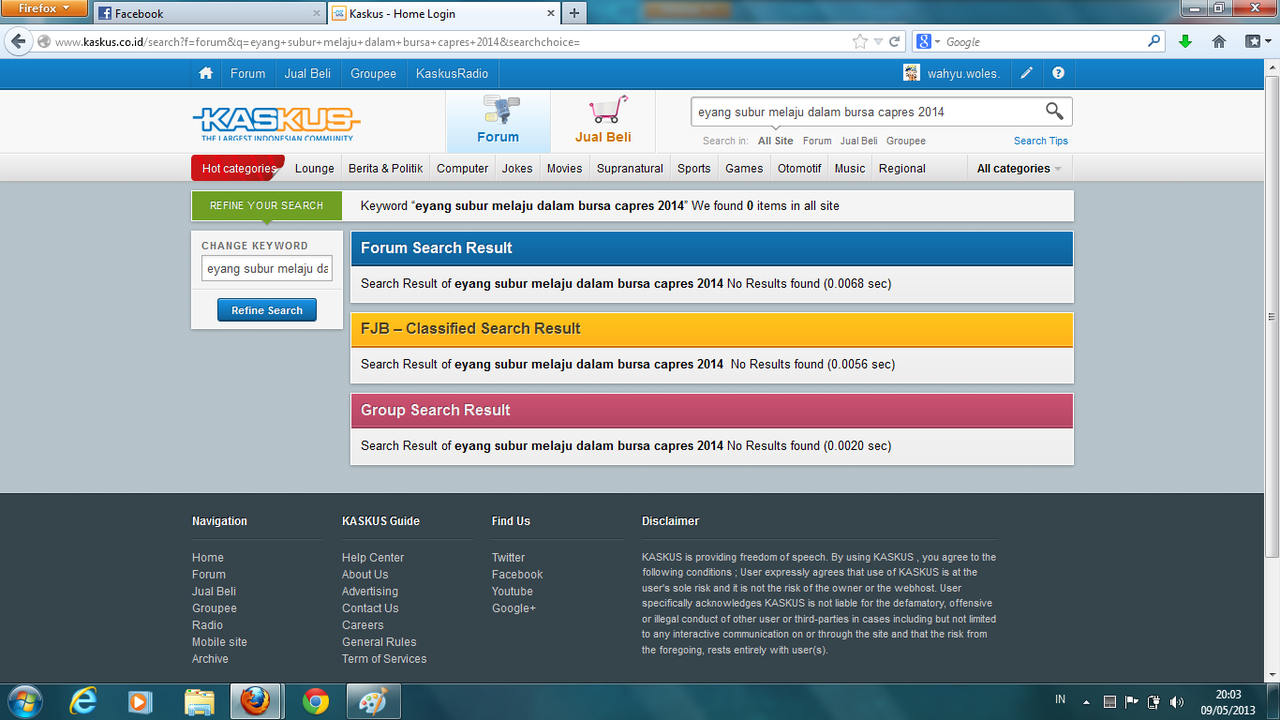Open the Google search engine selector dropdown

tap(928, 42)
